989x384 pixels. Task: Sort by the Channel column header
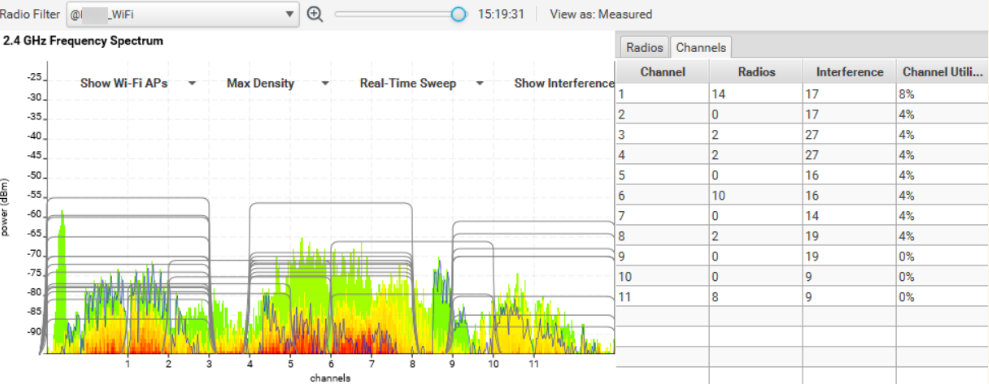click(663, 72)
